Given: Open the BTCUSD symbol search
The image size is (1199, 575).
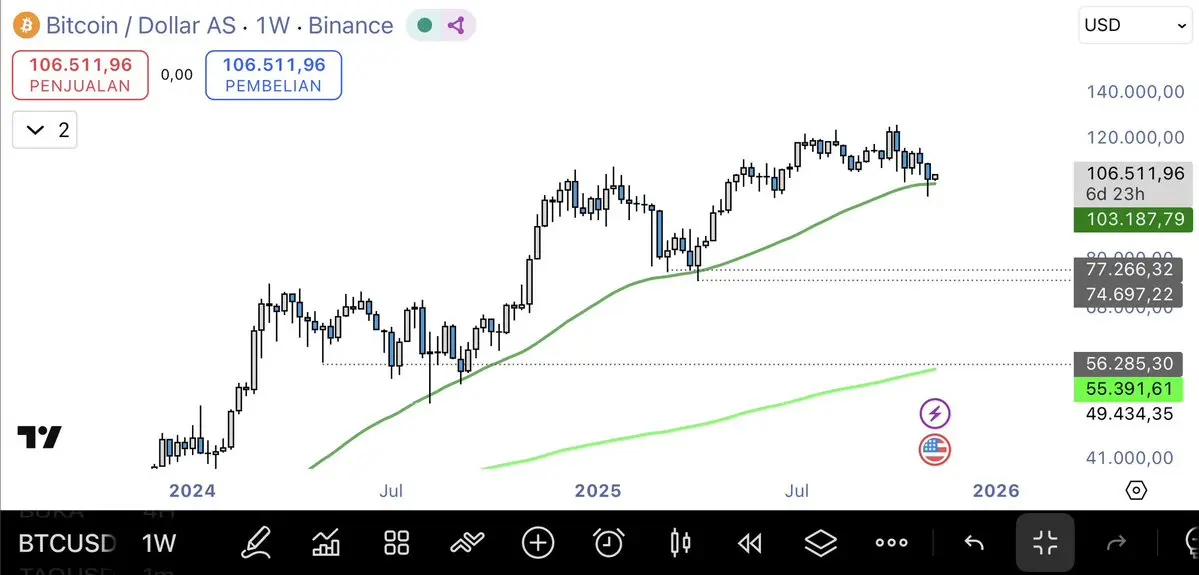Looking at the screenshot, I should pyautogui.click(x=67, y=544).
